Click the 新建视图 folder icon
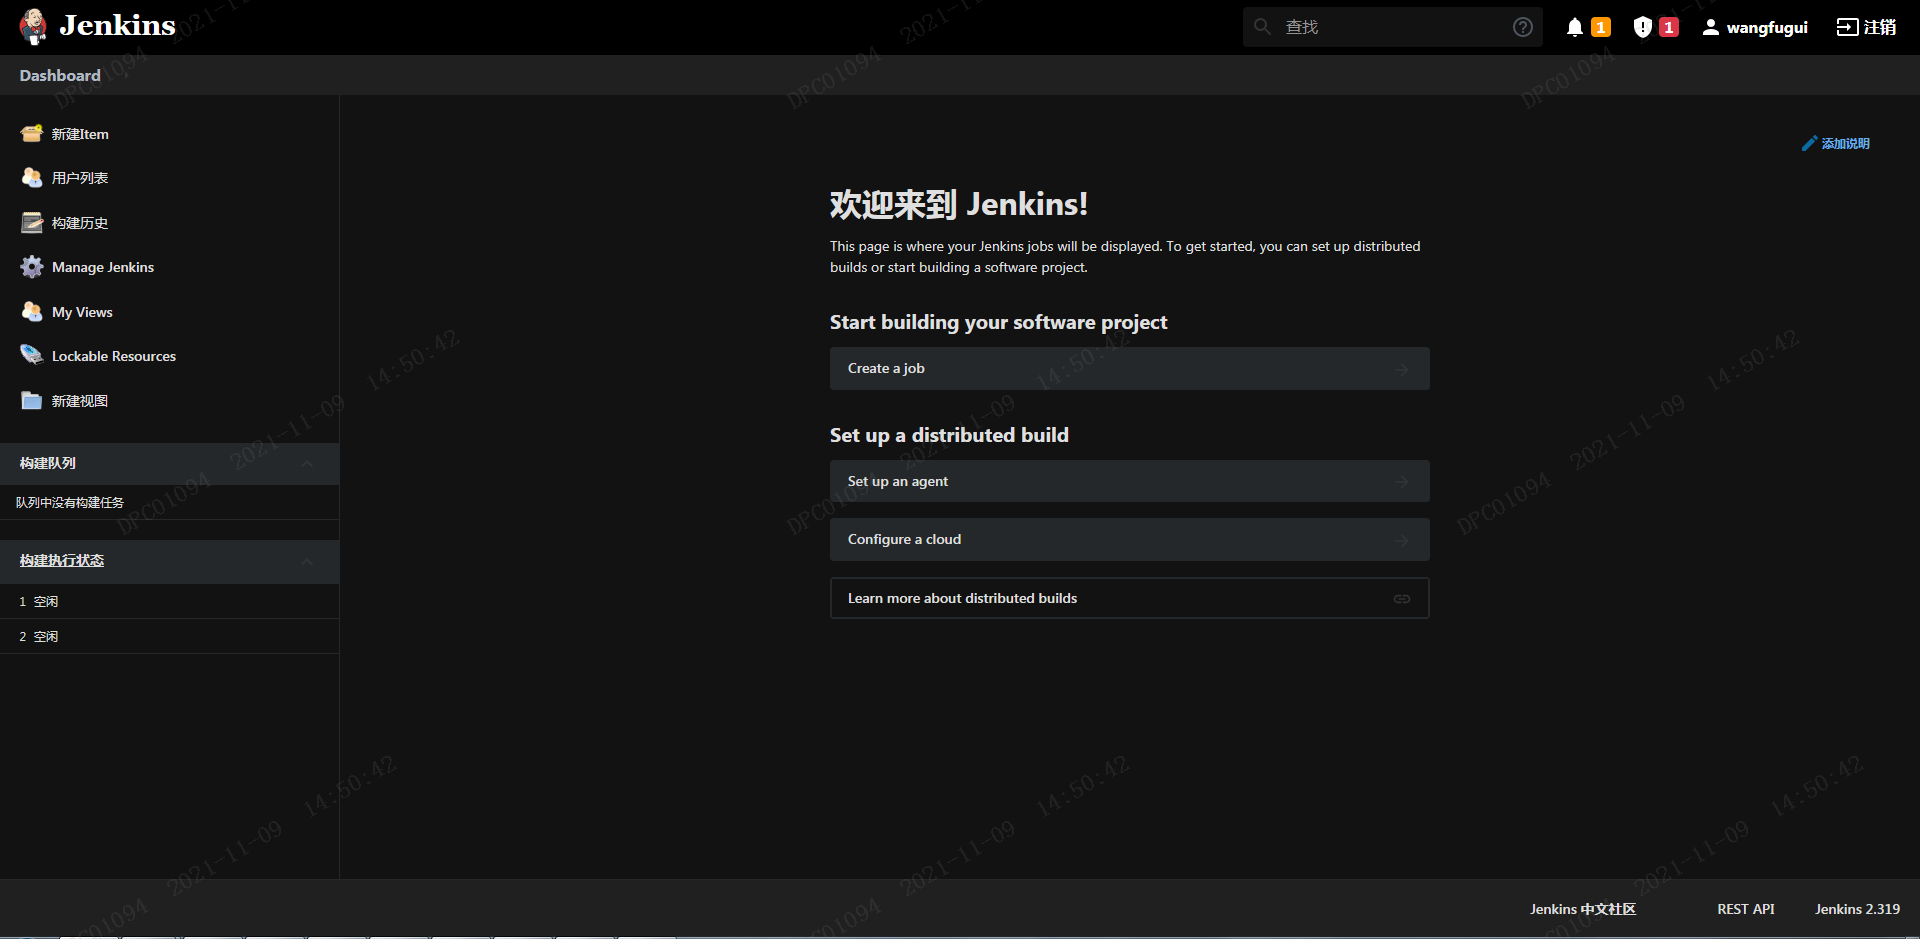Viewport: 1920px width, 939px height. pyautogui.click(x=32, y=400)
